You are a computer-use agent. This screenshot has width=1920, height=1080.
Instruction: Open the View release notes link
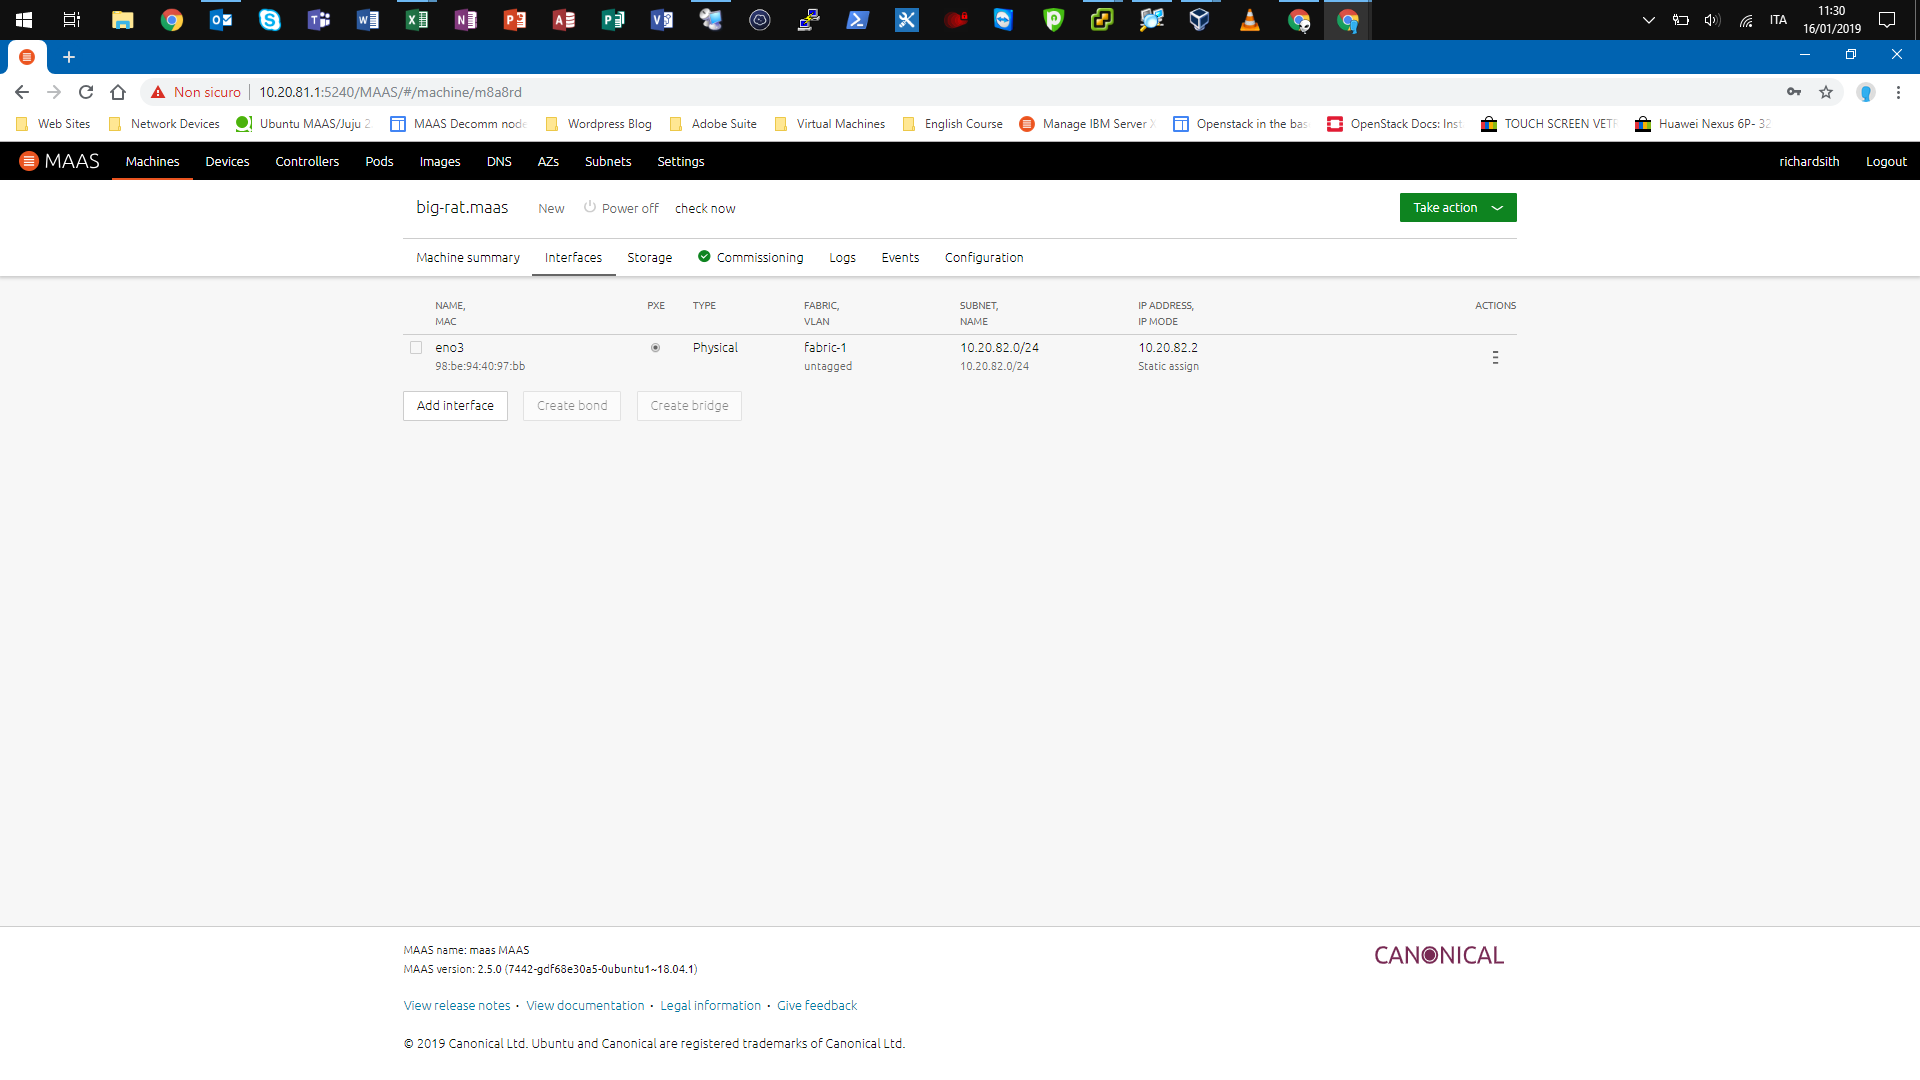click(x=457, y=1006)
